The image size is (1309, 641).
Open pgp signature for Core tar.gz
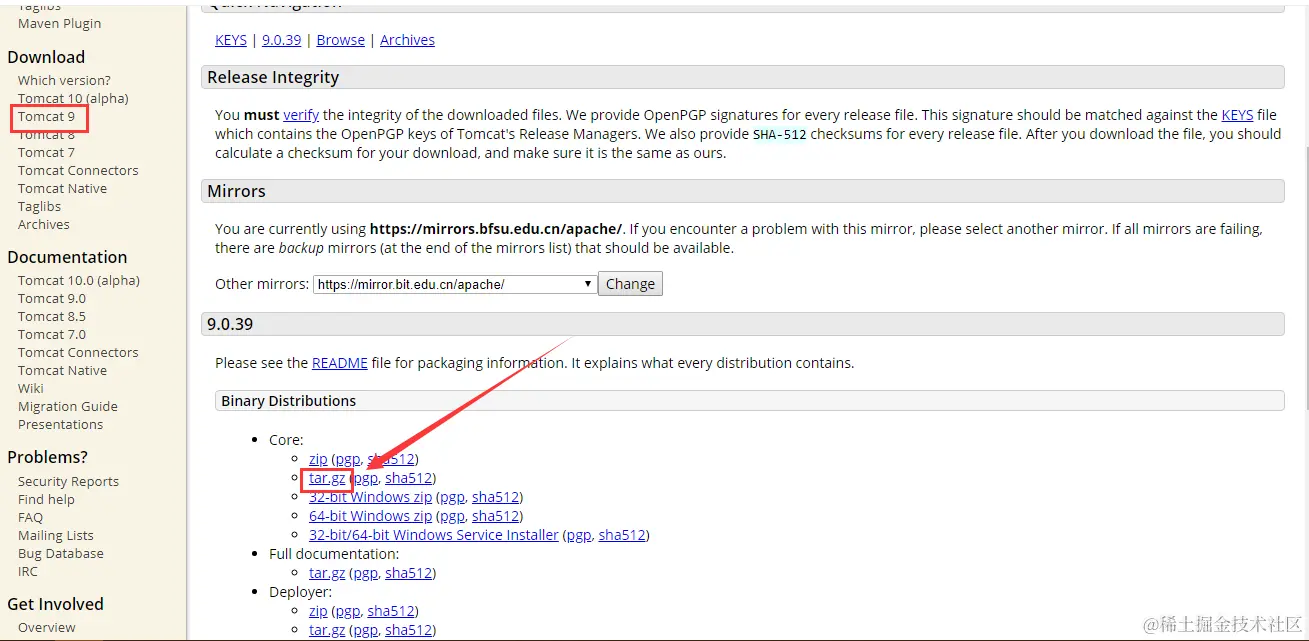pos(365,478)
